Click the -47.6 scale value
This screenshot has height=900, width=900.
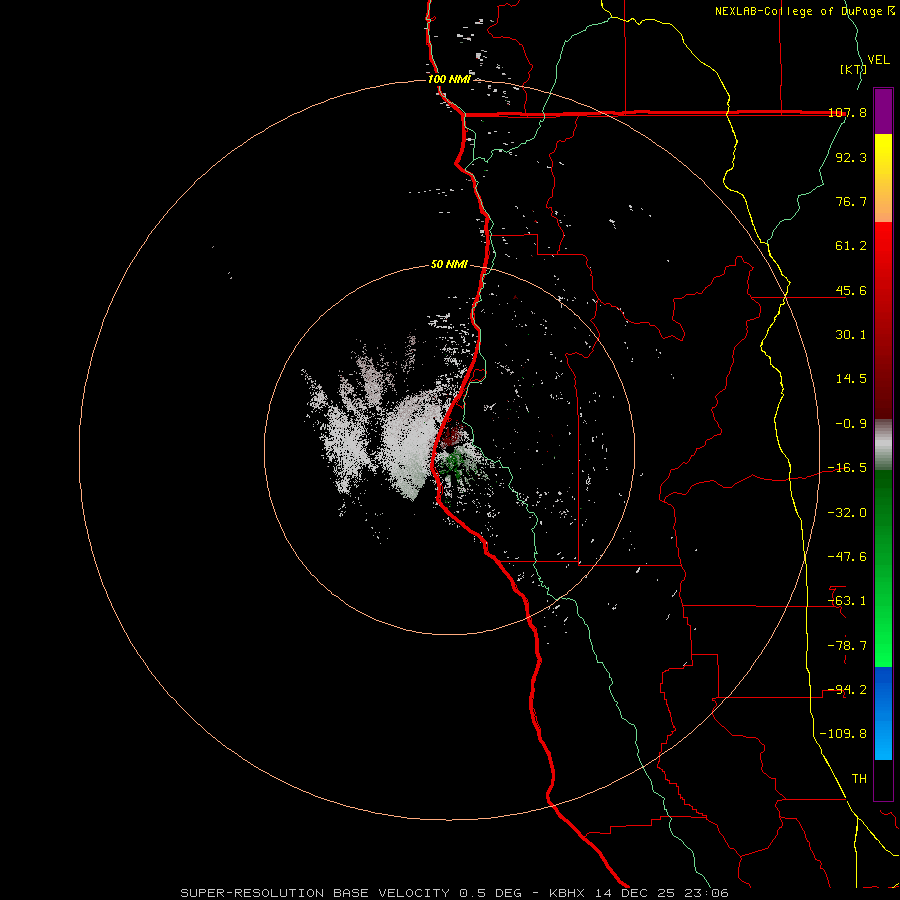[847, 557]
